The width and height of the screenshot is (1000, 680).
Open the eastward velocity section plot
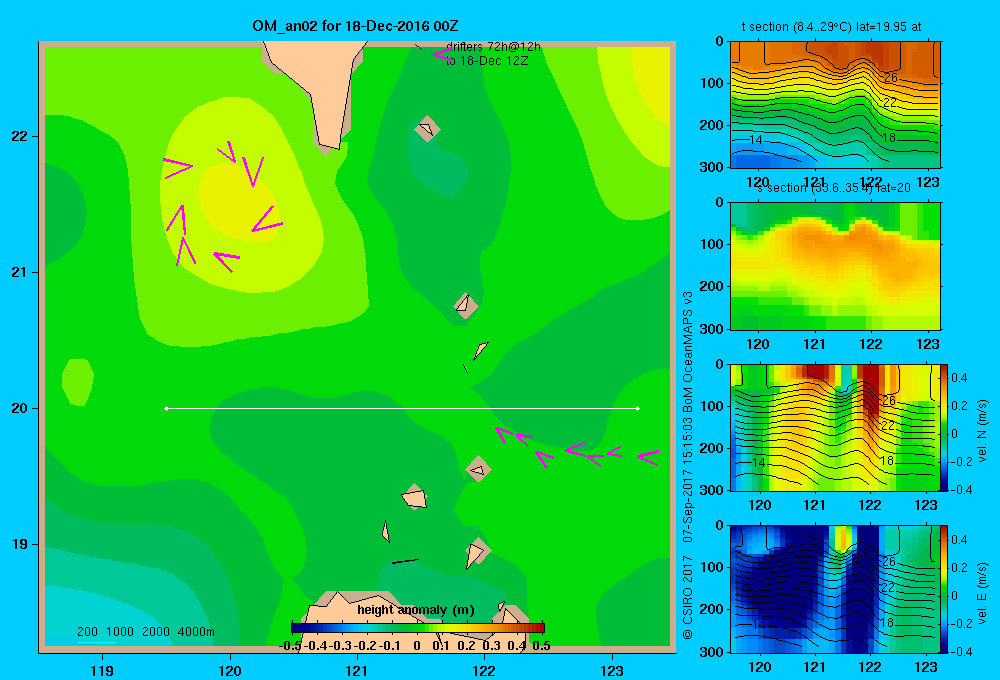pyautogui.click(x=834, y=589)
